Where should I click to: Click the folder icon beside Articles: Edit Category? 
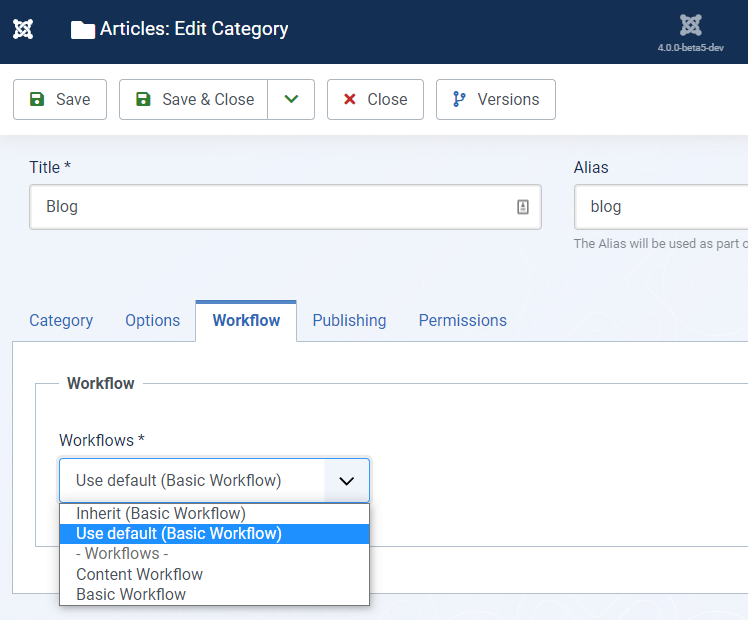[x=82, y=30]
